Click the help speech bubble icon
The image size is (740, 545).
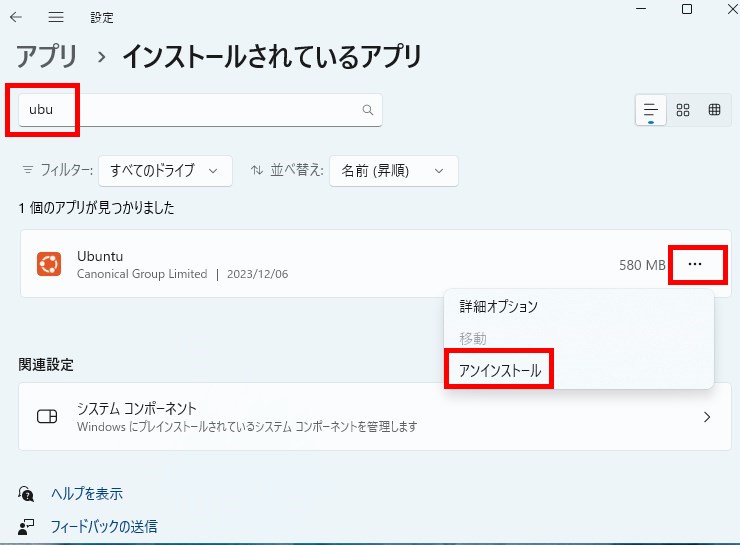26,494
